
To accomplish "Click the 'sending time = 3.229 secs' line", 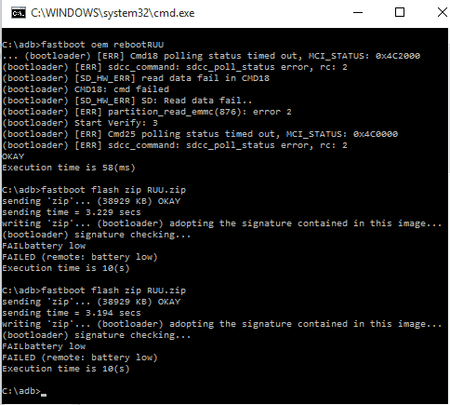I will (71, 212).
